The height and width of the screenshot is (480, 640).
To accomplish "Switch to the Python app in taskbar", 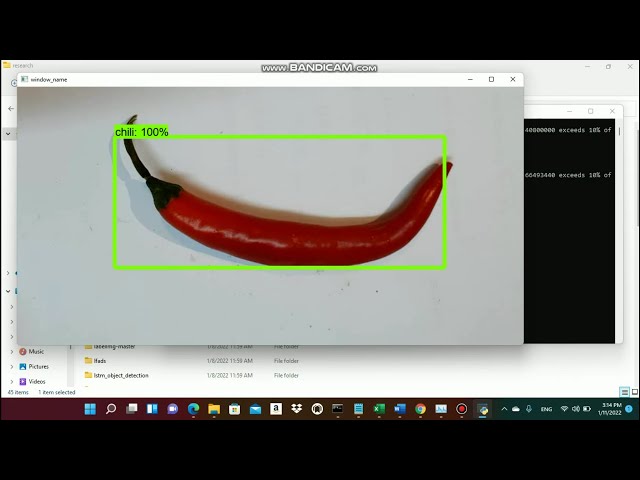I will point(482,409).
